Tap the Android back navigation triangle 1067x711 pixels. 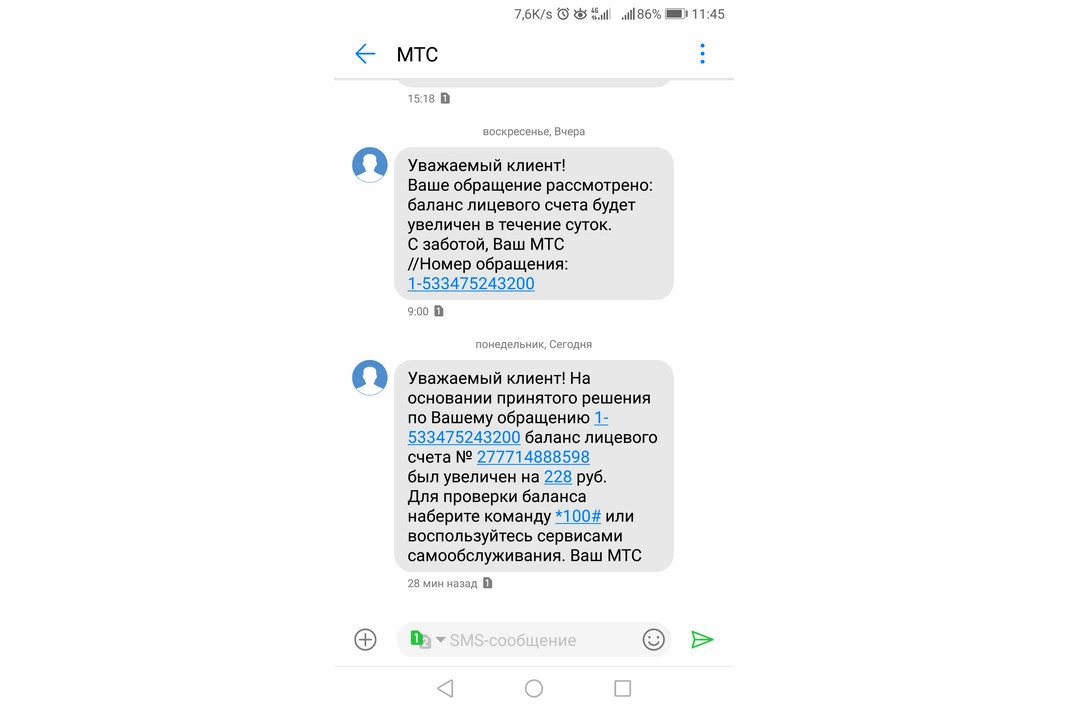pos(446,688)
